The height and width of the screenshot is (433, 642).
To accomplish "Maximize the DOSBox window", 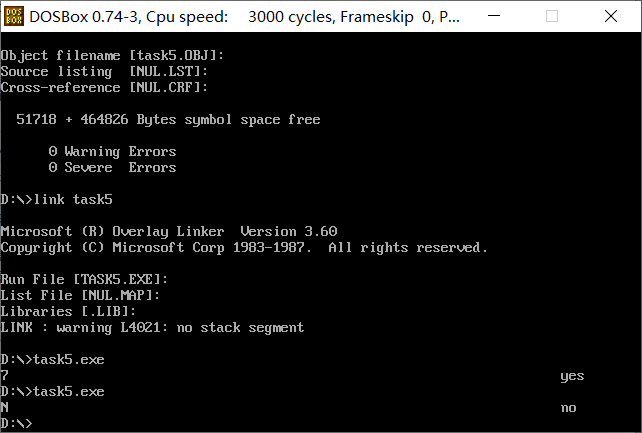I will pyautogui.click(x=552, y=16).
